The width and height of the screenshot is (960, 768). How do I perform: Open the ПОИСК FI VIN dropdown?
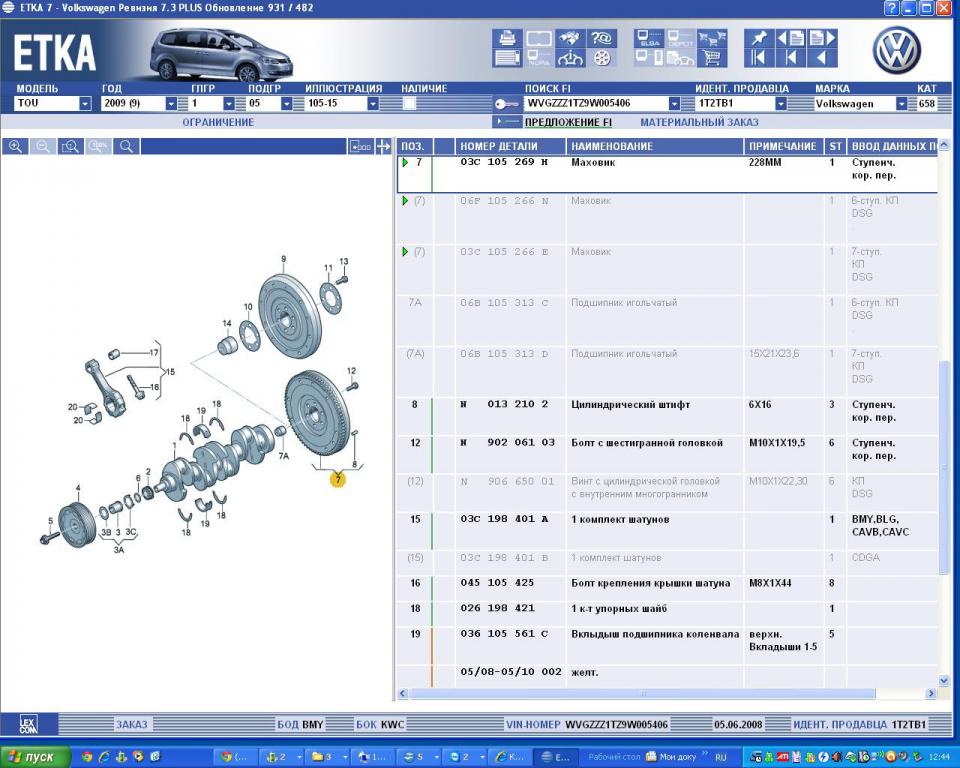click(x=674, y=104)
